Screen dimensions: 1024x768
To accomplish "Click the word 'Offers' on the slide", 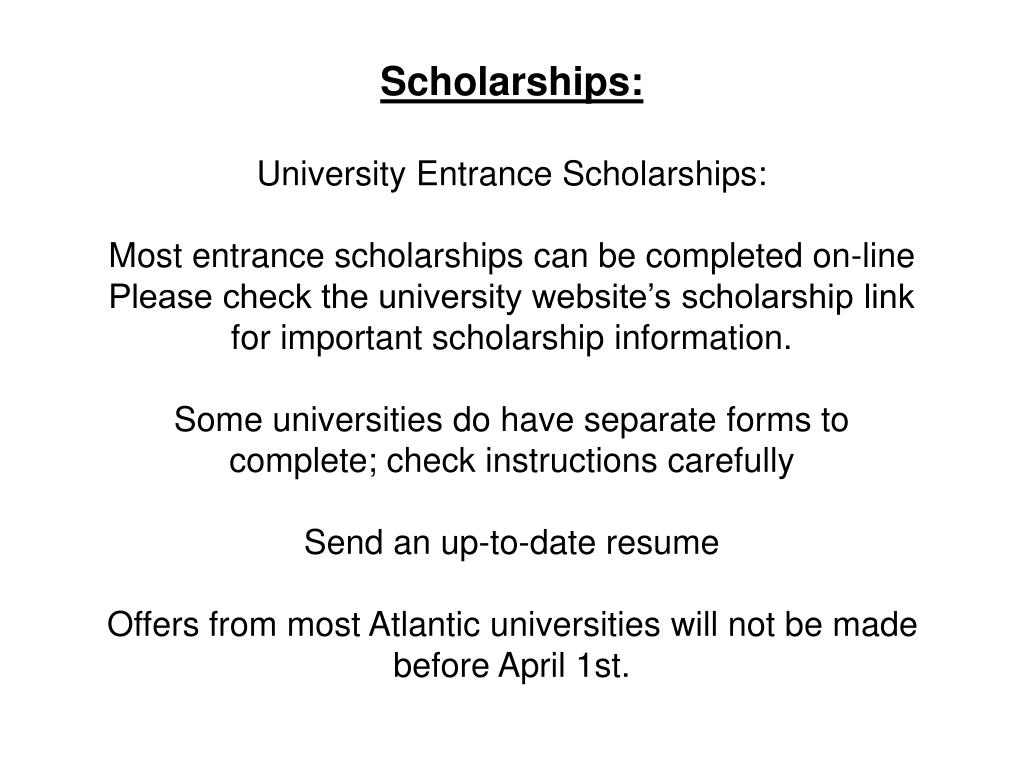I will [x=153, y=625].
